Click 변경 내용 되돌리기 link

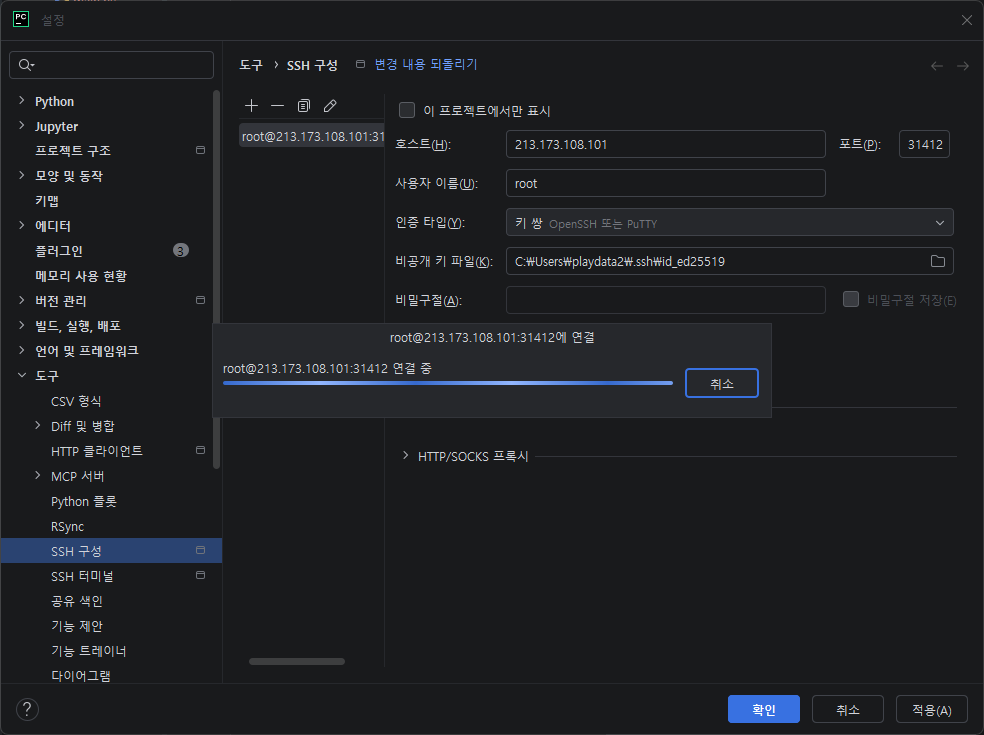425,64
